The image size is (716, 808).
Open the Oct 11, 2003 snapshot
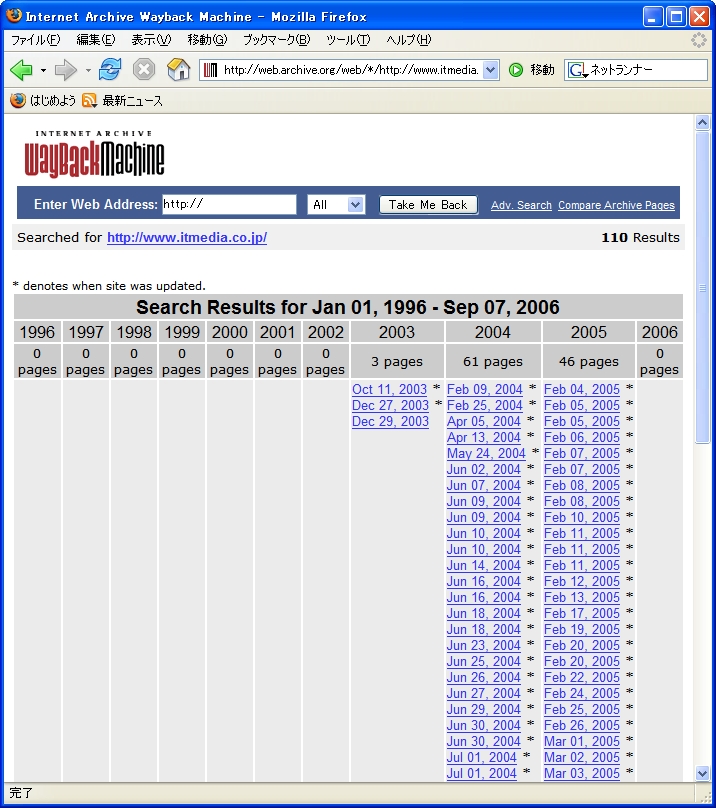tap(389, 390)
